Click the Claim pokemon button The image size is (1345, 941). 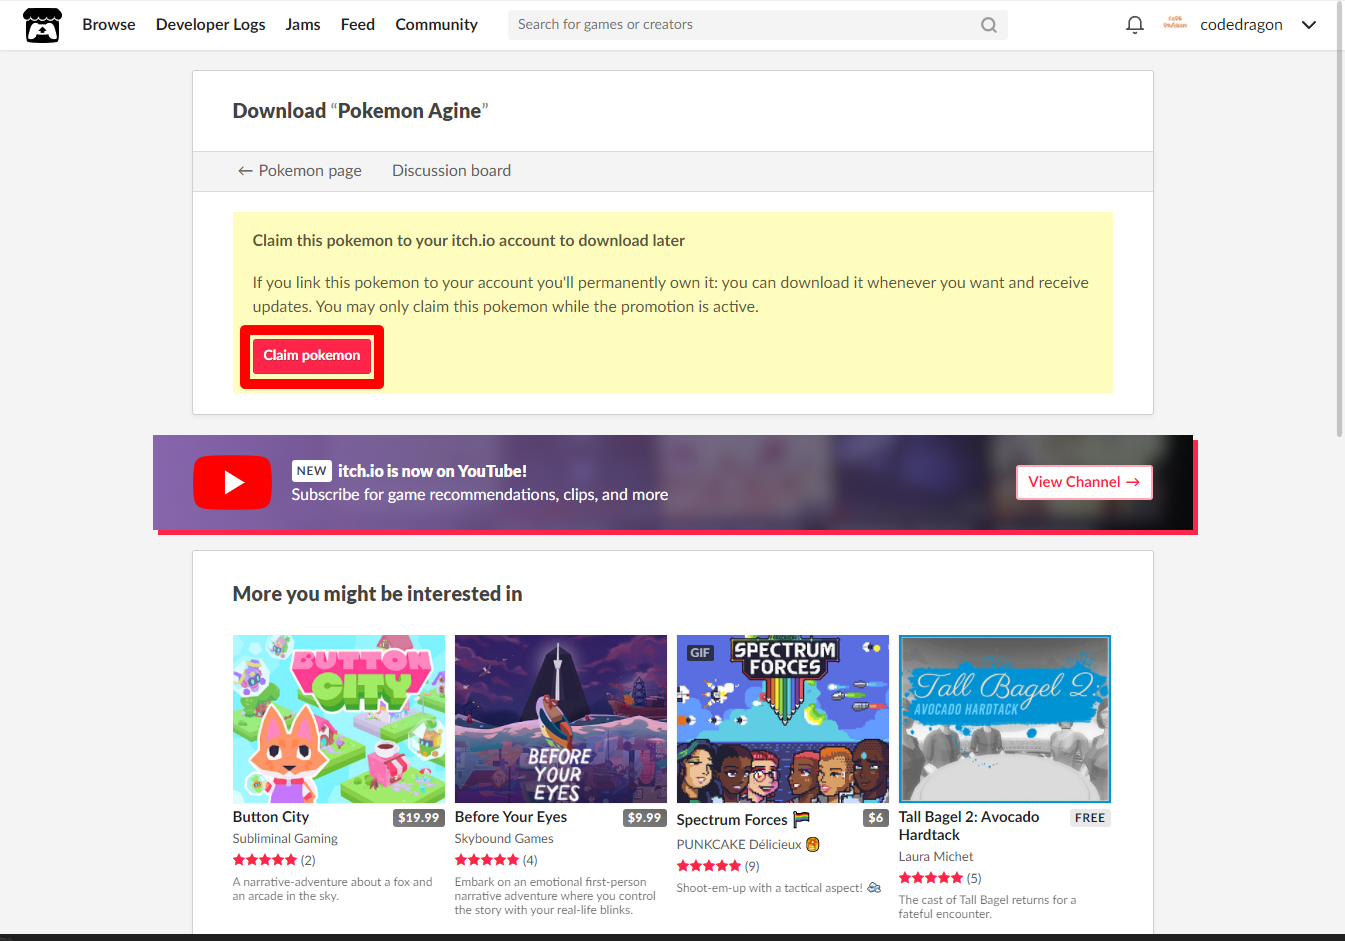click(x=312, y=356)
